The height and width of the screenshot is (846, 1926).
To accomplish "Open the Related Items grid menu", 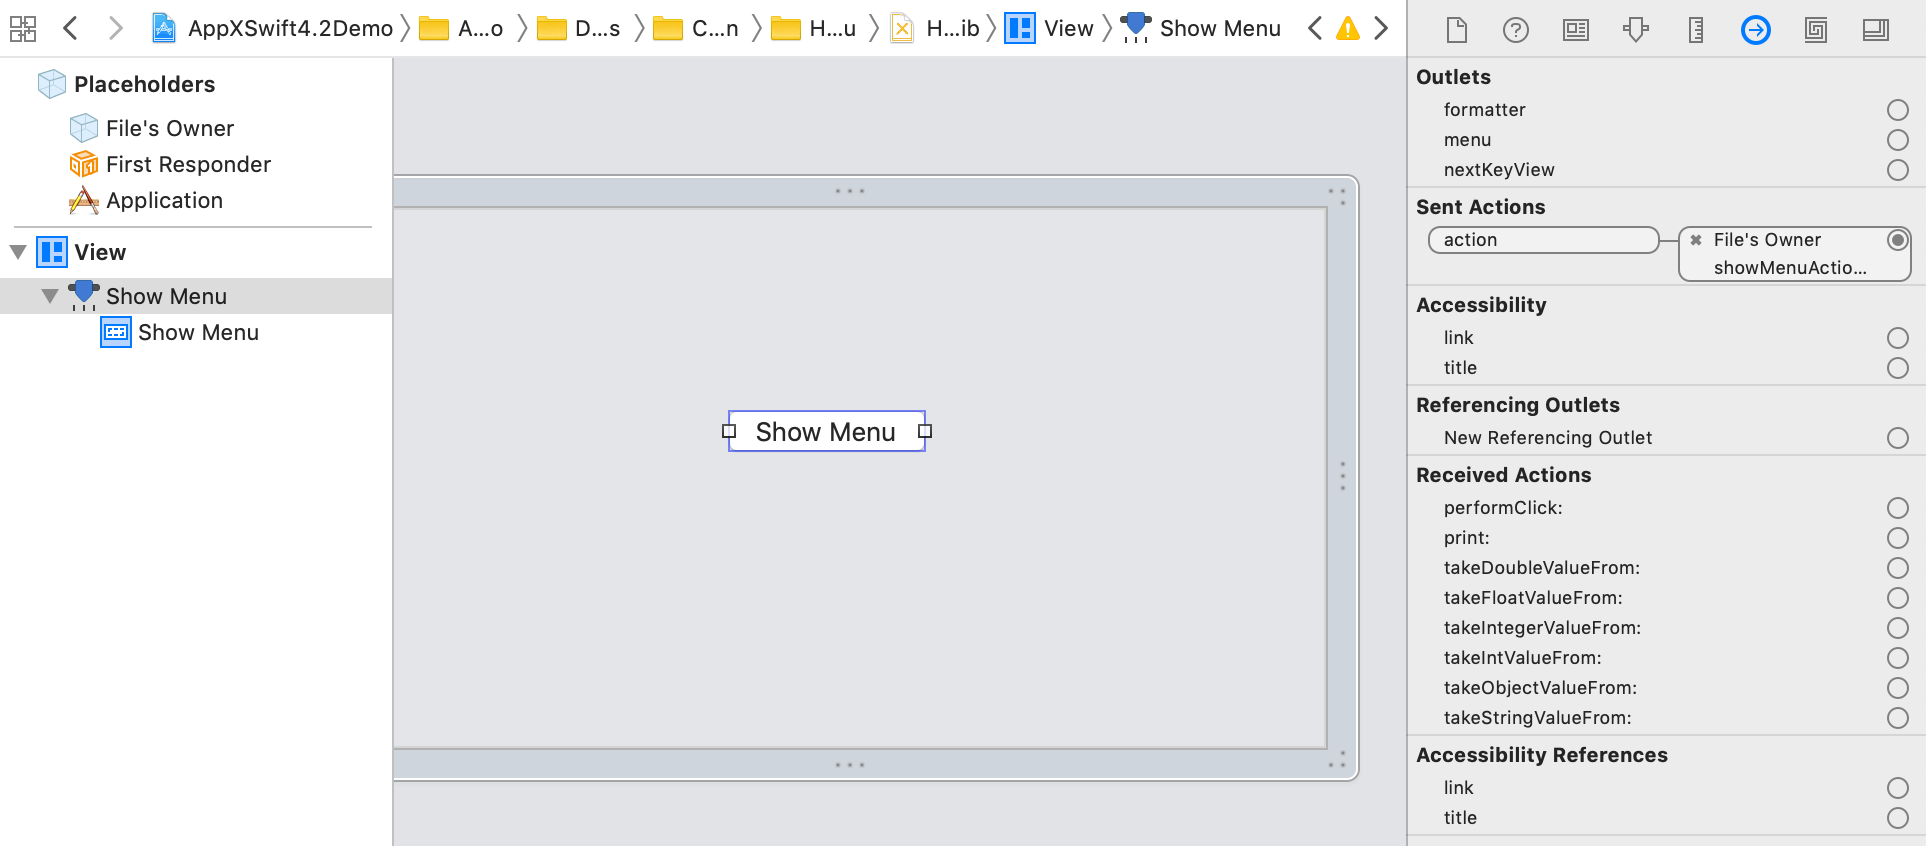I will pyautogui.click(x=23, y=29).
